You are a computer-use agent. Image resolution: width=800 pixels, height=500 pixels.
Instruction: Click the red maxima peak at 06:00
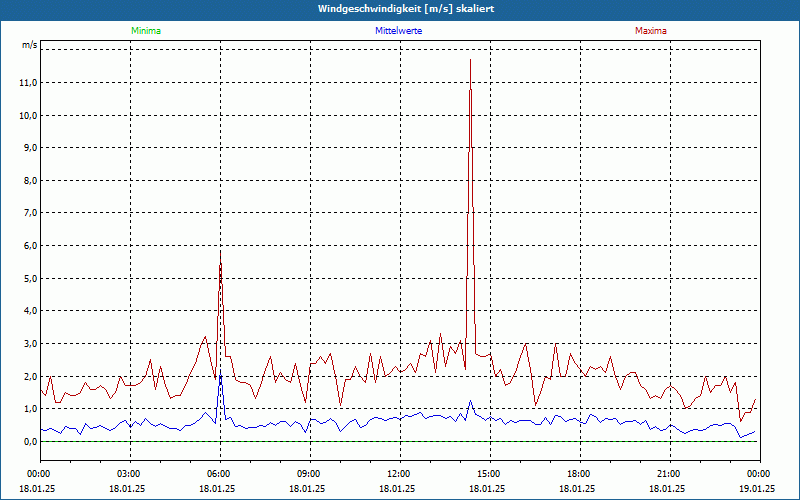pyautogui.click(x=220, y=252)
